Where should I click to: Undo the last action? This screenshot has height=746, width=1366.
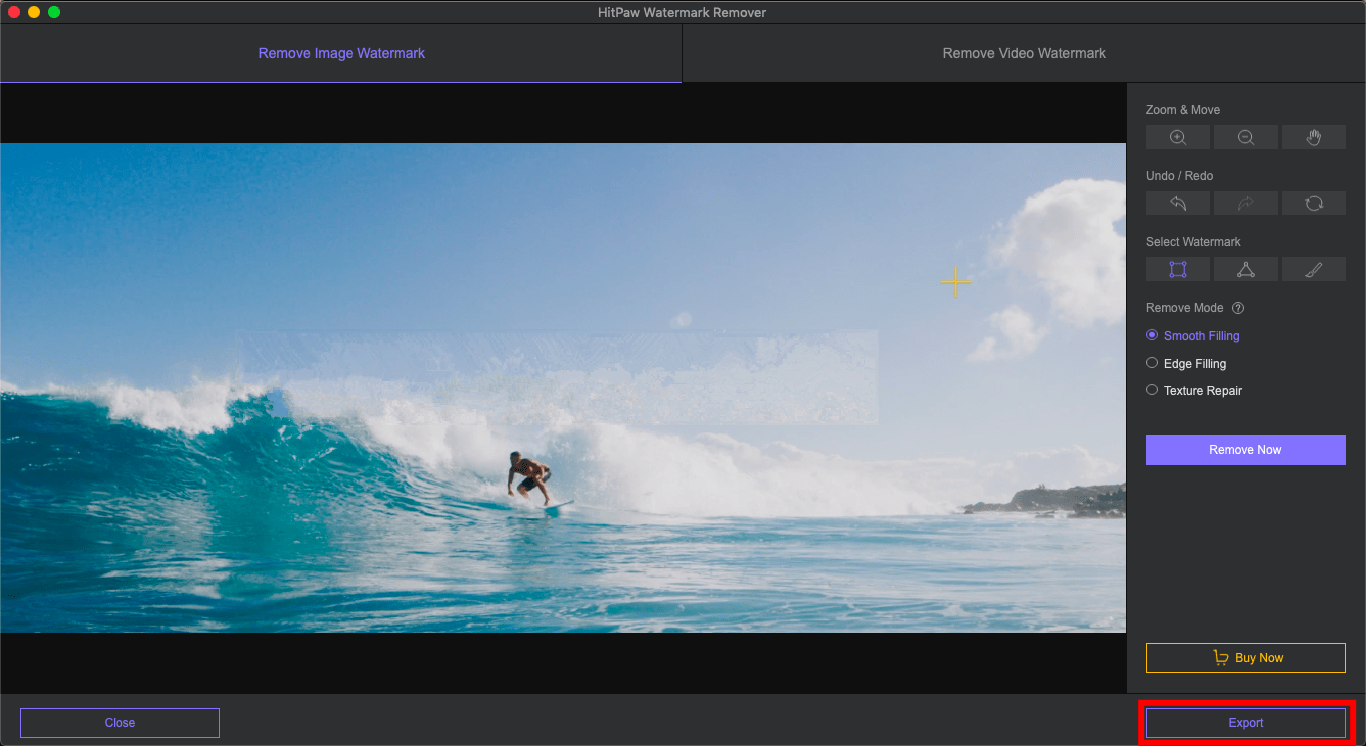point(1178,203)
